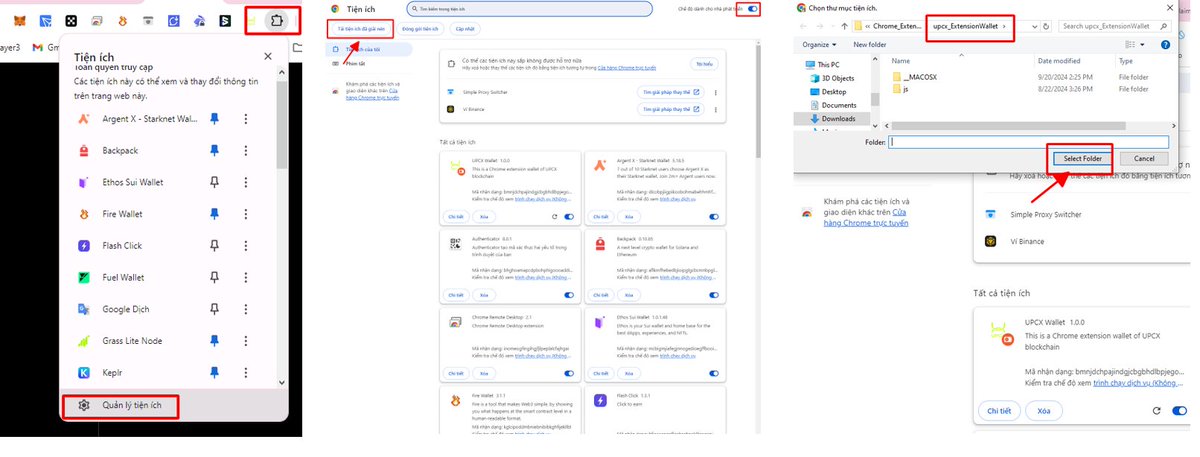
Task: Click the Authenticator QR icon
Action: pyautogui.click(x=456, y=246)
